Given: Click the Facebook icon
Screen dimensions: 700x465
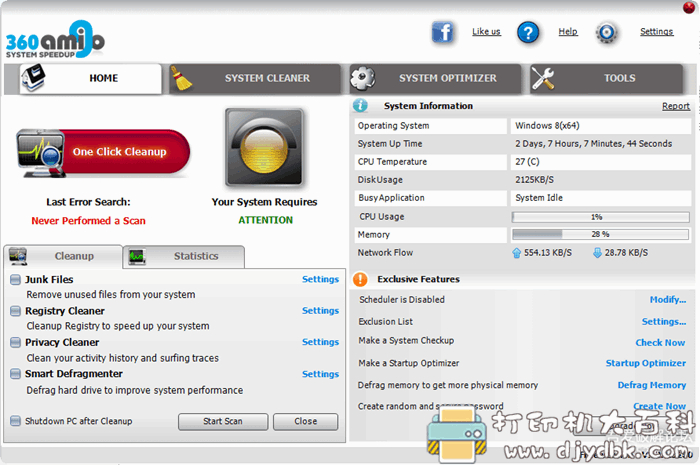Looking at the screenshot, I should pos(442,32).
